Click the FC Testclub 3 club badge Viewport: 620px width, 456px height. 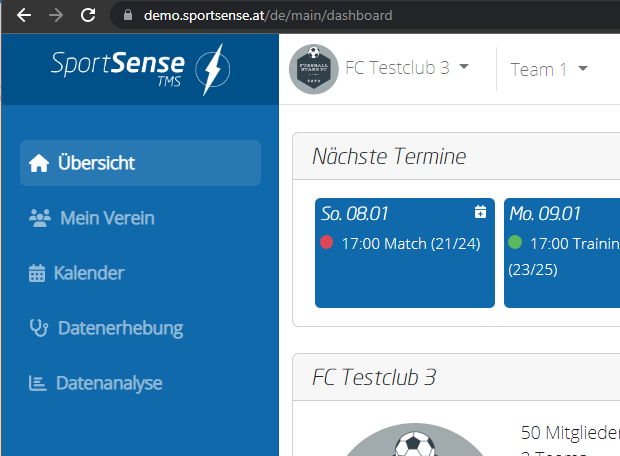click(312, 68)
